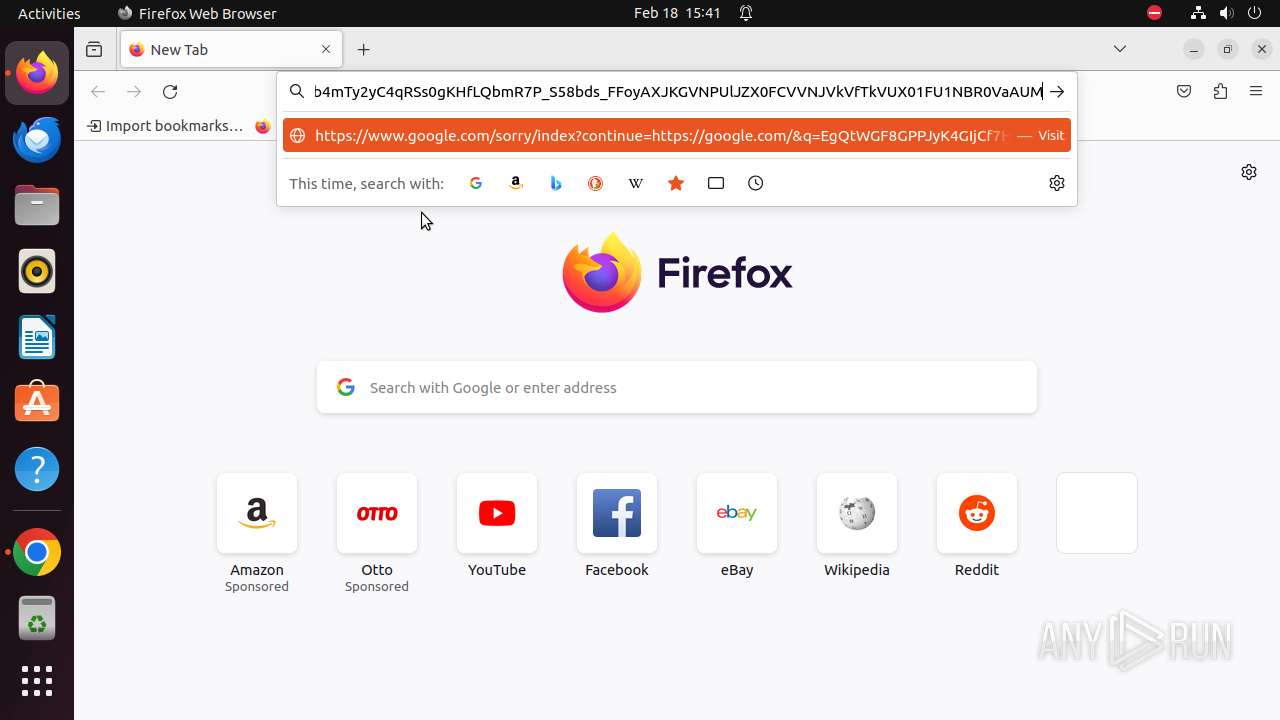Search this time with Bing
Screen dimensions: 1280x720
556,183
